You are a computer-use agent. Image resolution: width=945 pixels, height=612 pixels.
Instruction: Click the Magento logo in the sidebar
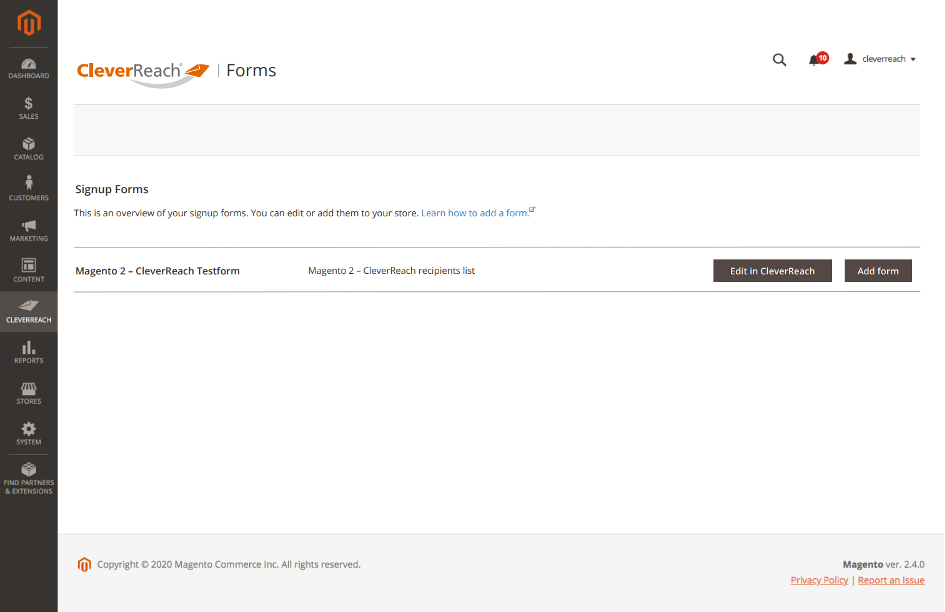tap(29, 22)
